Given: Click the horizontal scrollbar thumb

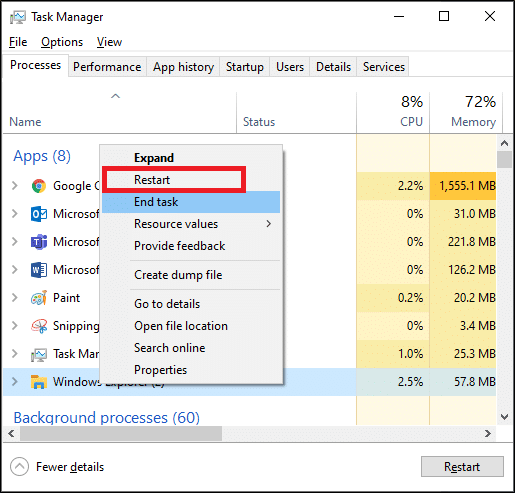Looking at the screenshot, I should click(x=121, y=433).
